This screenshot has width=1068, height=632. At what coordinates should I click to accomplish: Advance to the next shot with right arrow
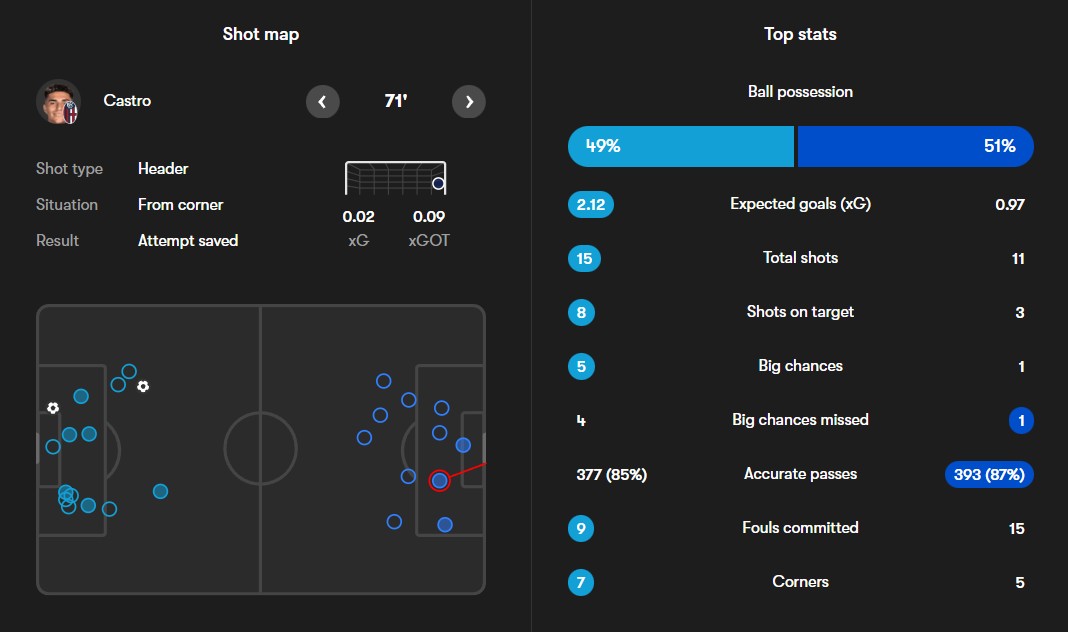pyautogui.click(x=469, y=101)
